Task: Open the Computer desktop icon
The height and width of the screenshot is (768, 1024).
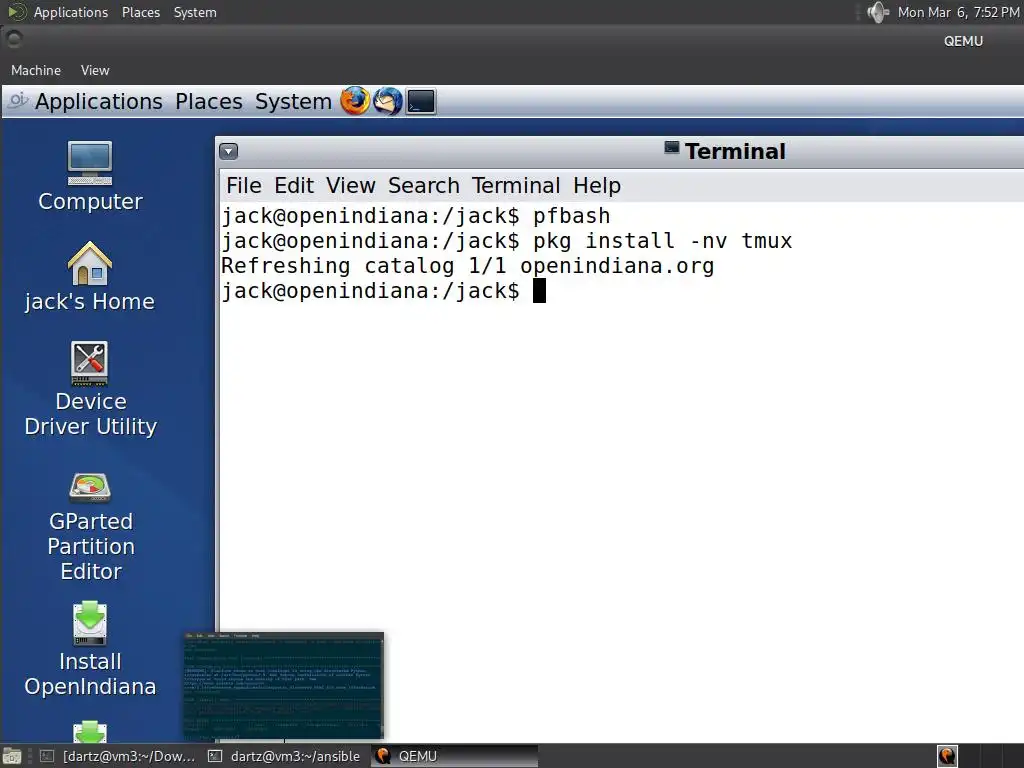Action: click(x=90, y=176)
